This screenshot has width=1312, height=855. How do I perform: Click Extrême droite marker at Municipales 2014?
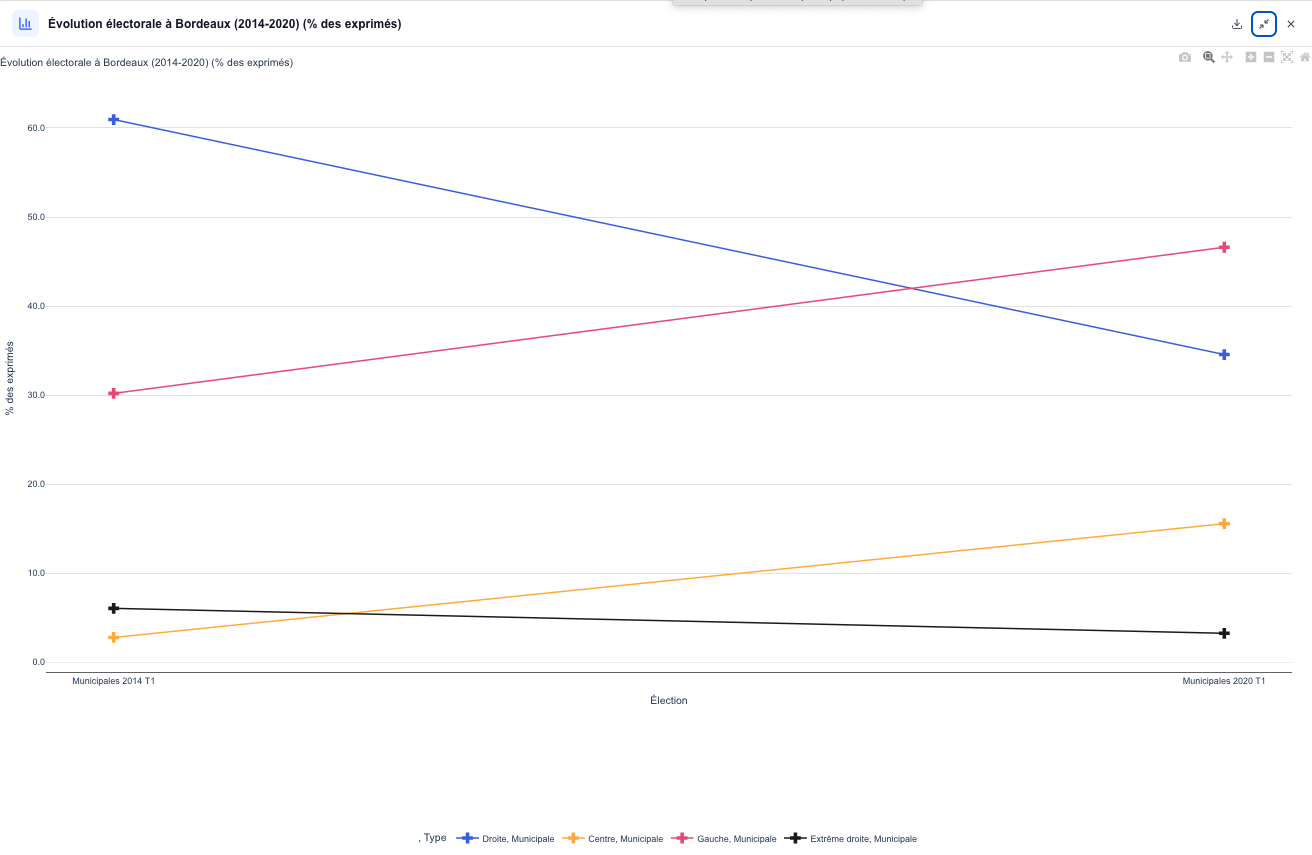(x=114, y=608)
